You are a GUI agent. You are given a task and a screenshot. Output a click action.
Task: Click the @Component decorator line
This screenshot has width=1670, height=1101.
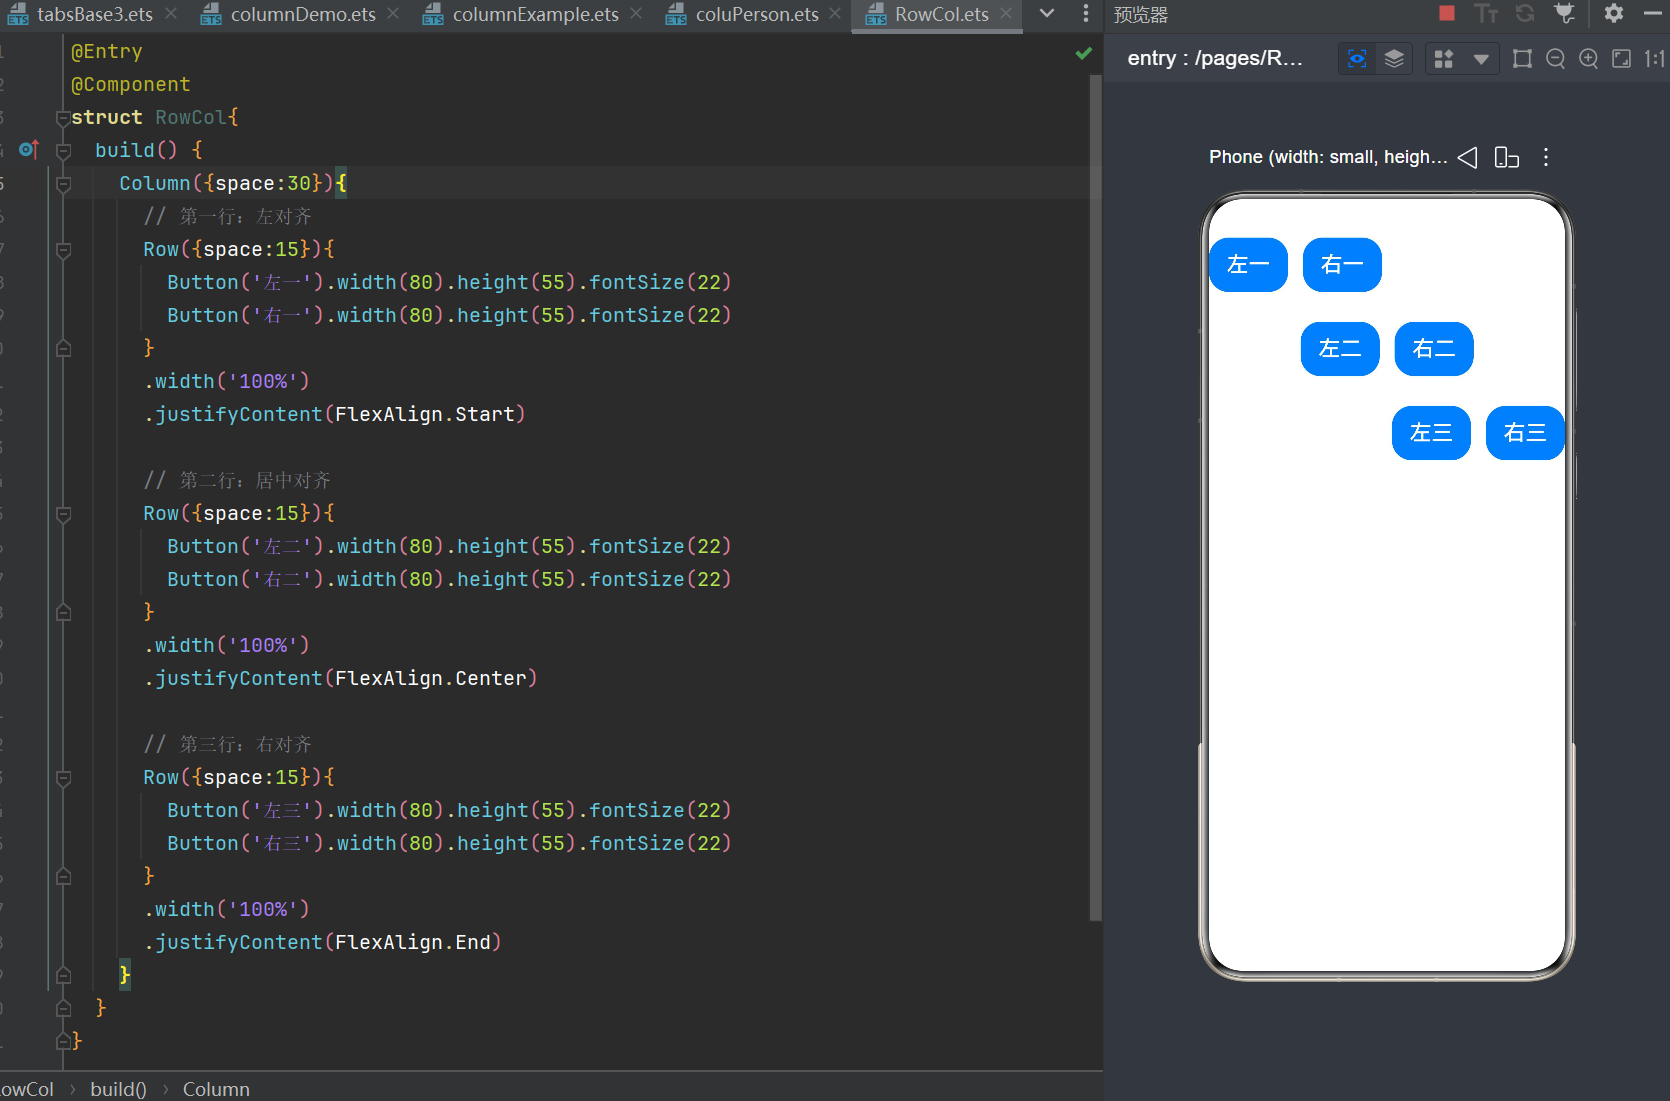130,85
